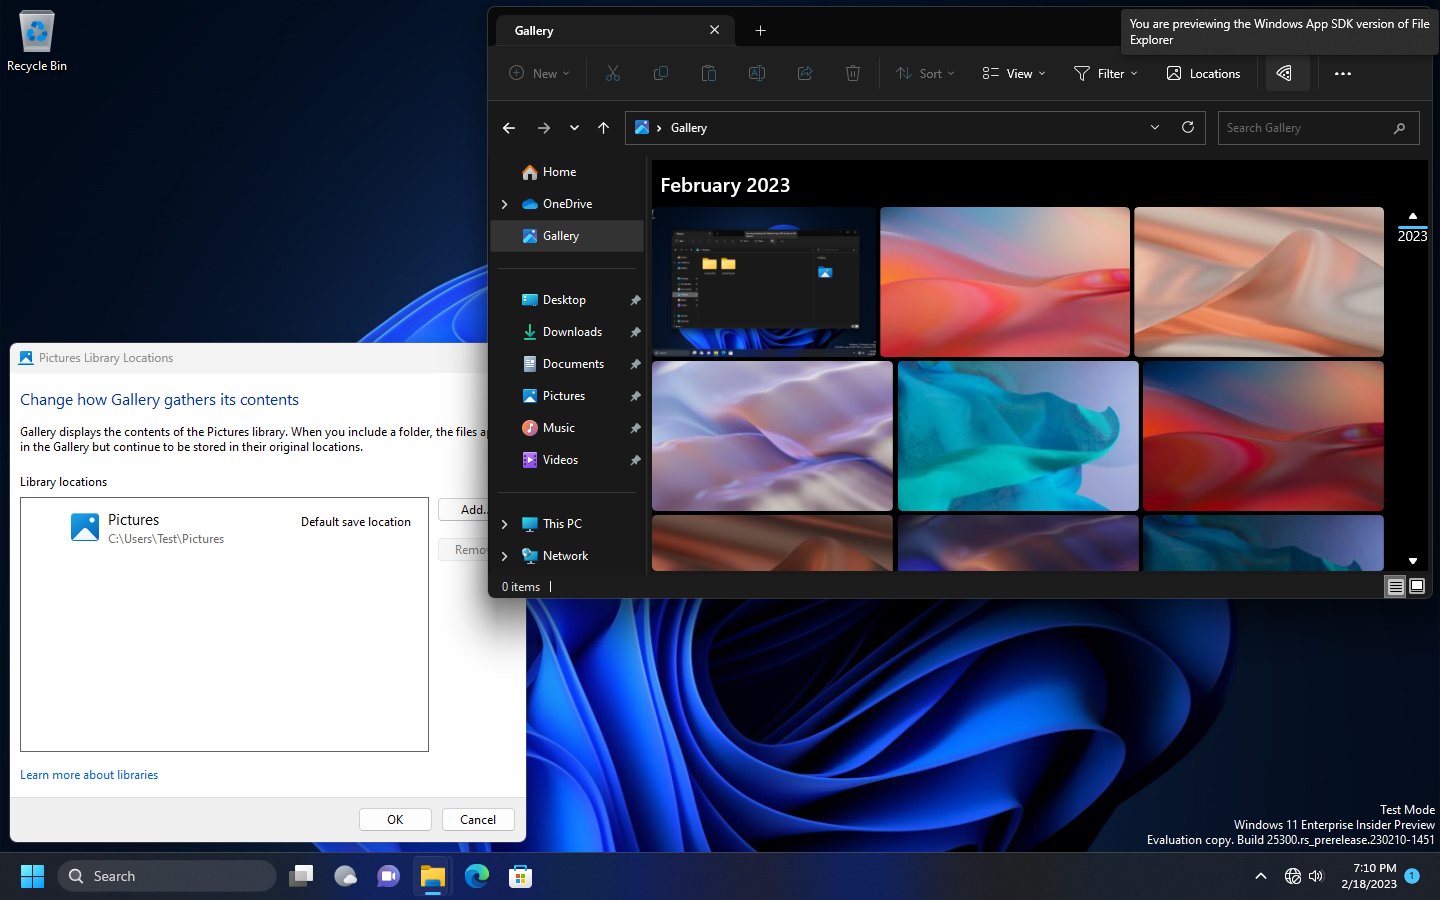Click the 2023 marker on the Gallery scrollbar
1440x900 pixels.
1412,236
